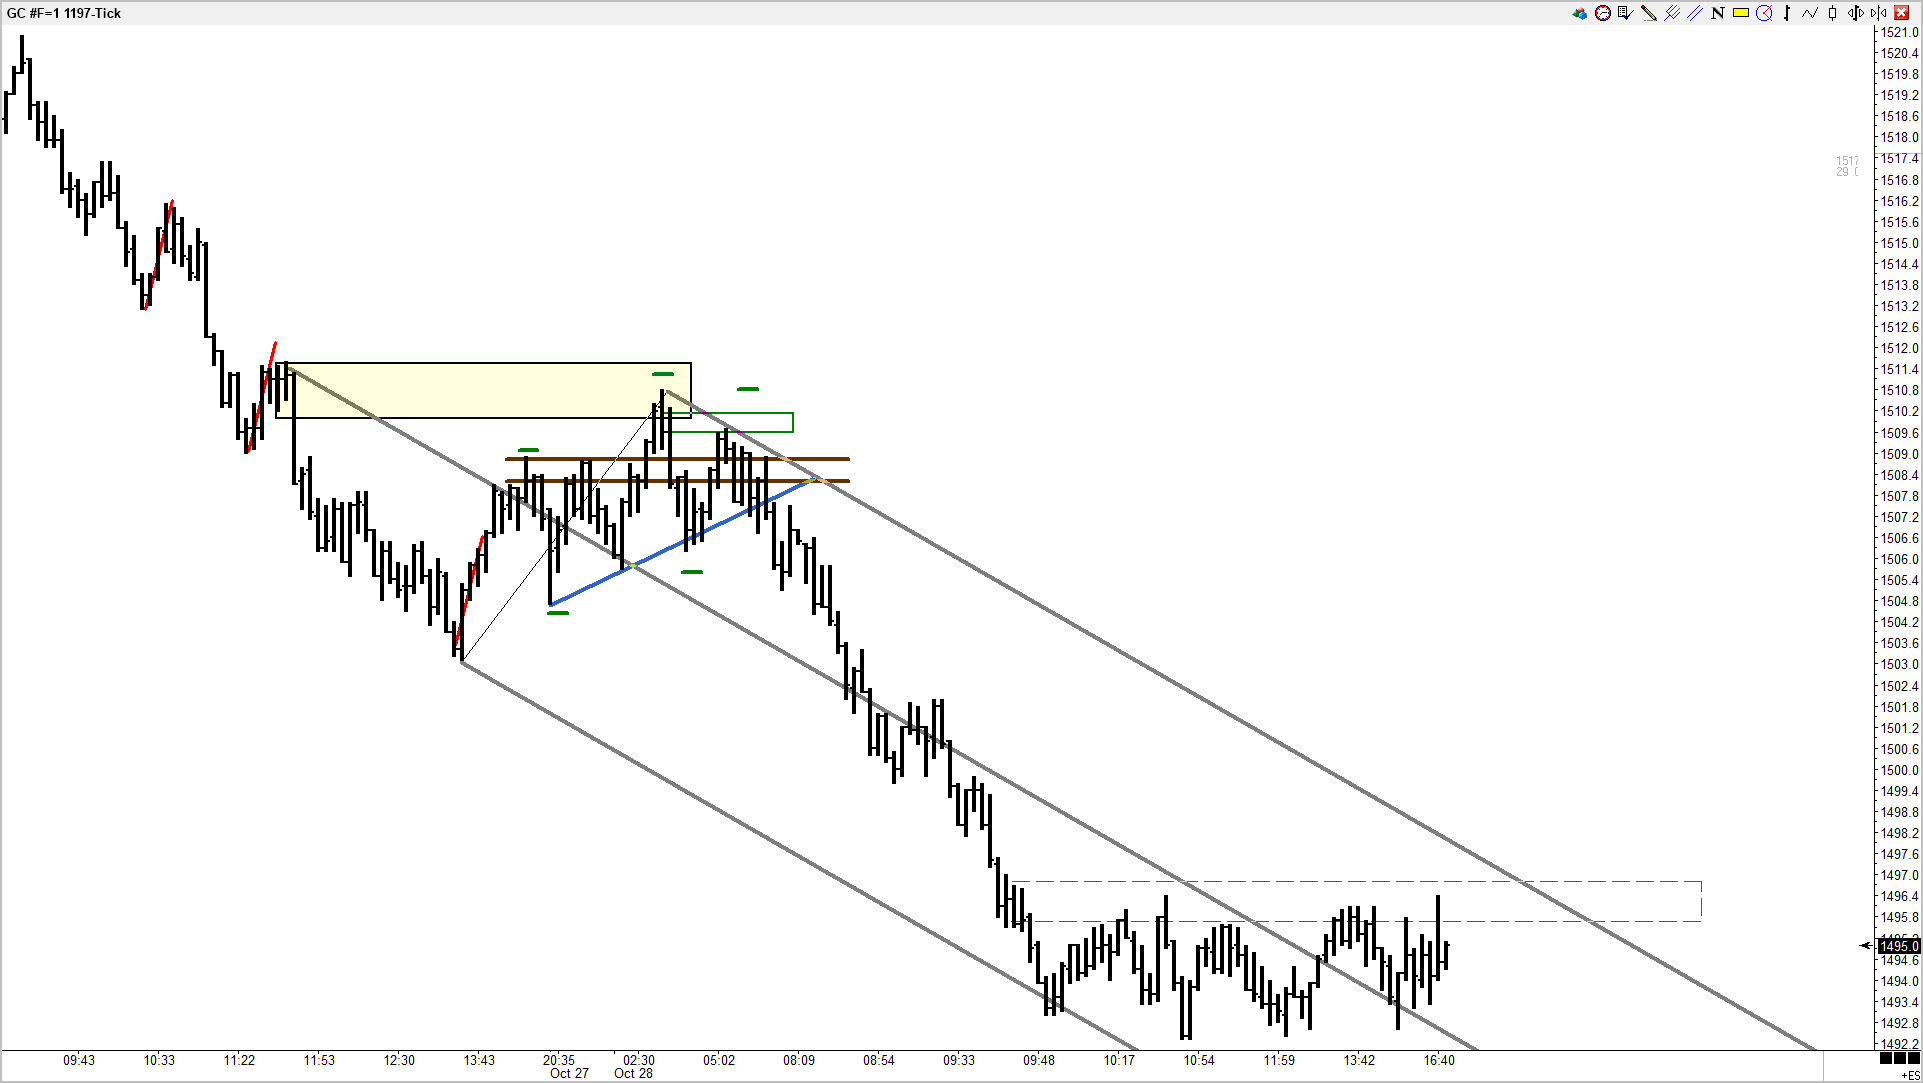The width and height of the screenshot is (1923, 1083).
Task: Click the +ES label at bottom right
Action: pyautogui.click(x=1910, y=1076)
